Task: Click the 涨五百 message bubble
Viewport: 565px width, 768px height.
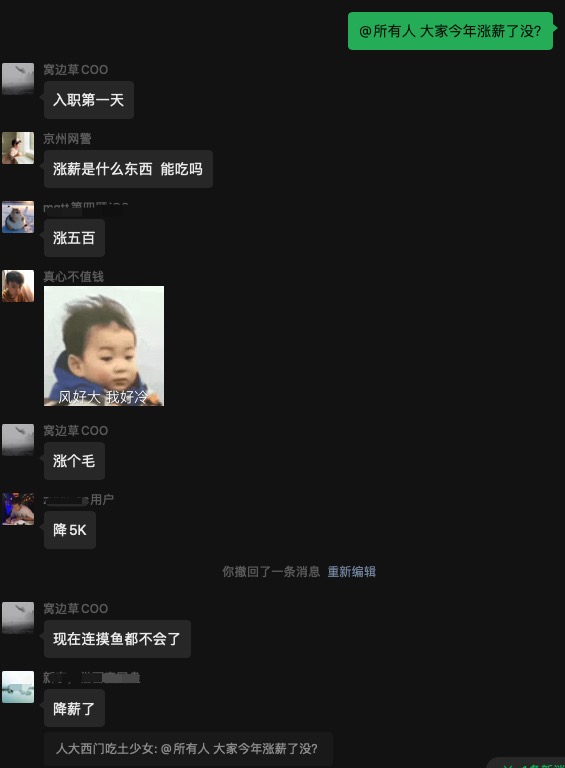Action: coord(74,238)
